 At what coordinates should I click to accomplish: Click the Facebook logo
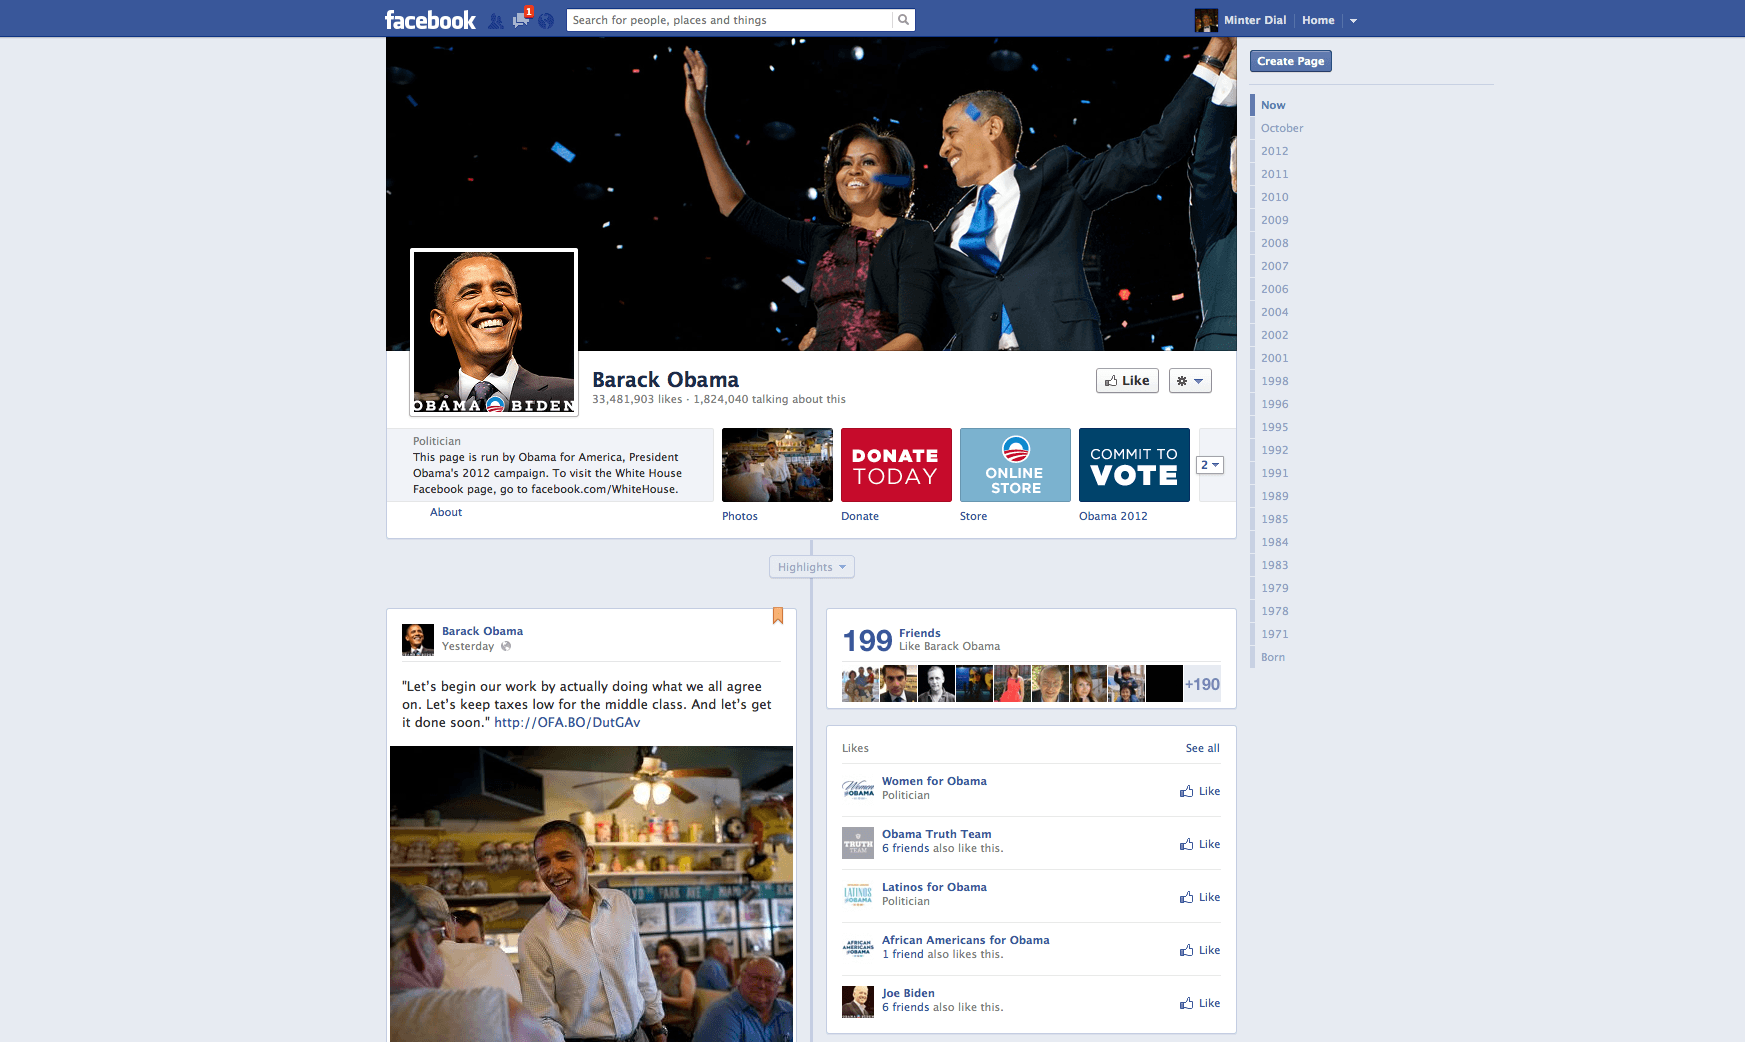(x=430, y=20)
